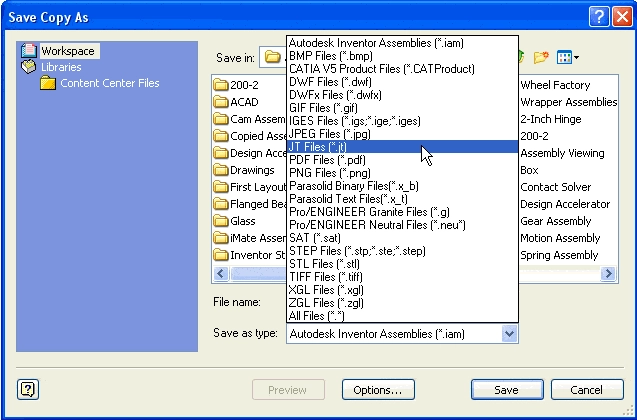Click the title bar Help question mark
The height and width of the screenshot is (420, 637).
(598, 17)
